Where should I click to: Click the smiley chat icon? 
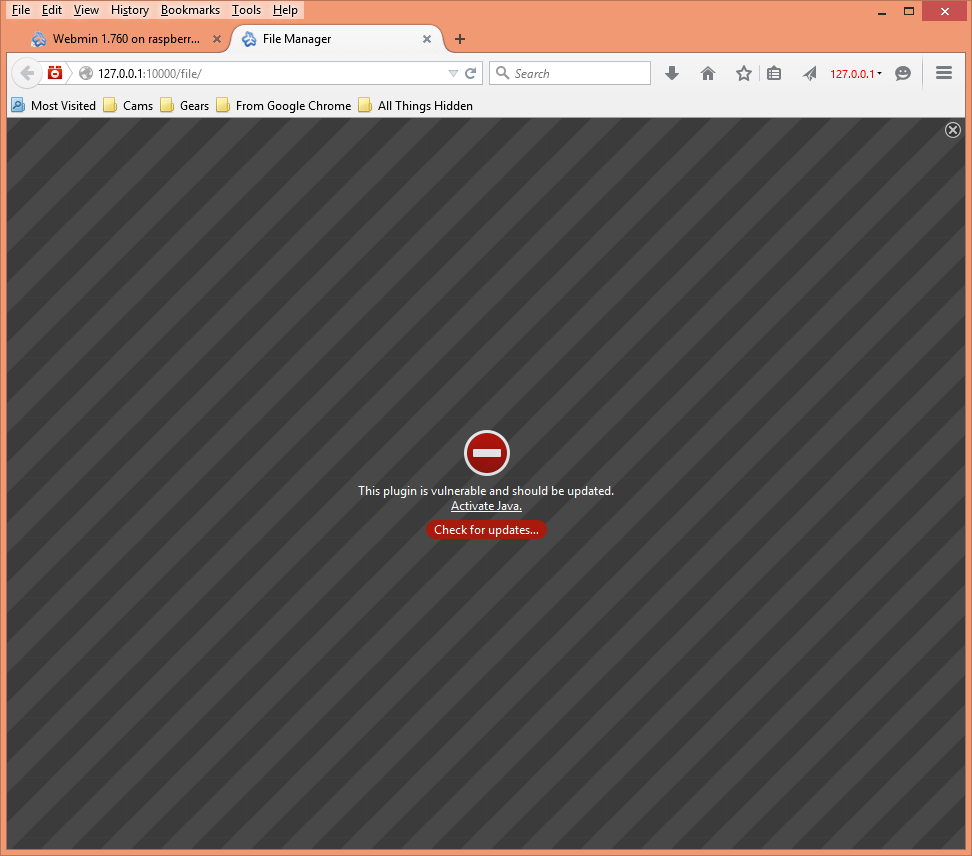[x=903, y=74]
